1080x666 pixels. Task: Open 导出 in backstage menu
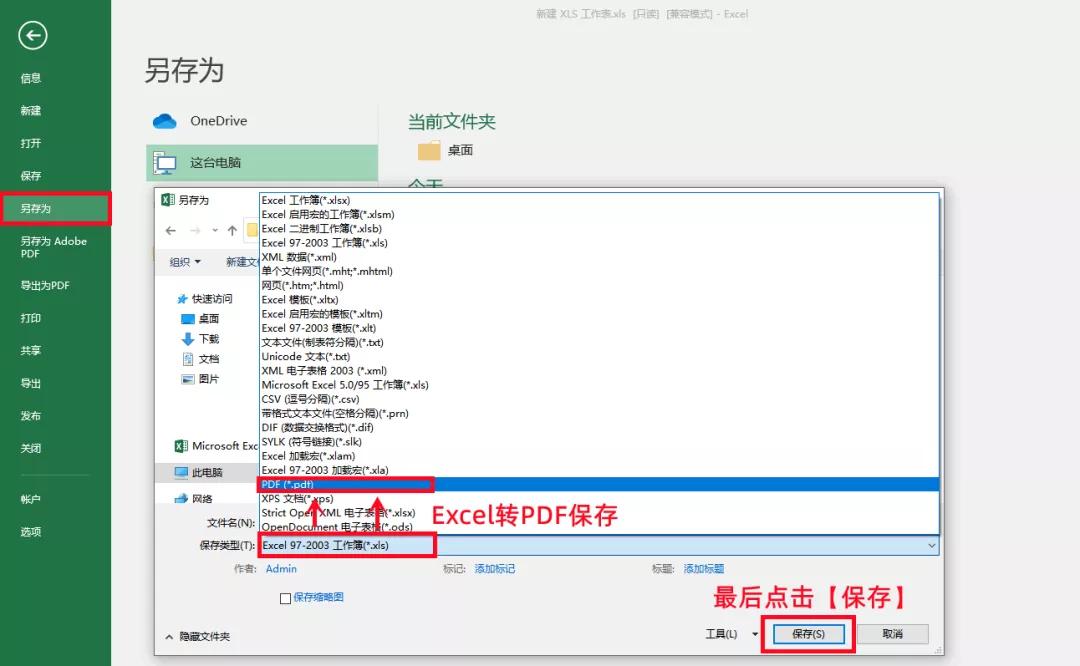(30, 383)
